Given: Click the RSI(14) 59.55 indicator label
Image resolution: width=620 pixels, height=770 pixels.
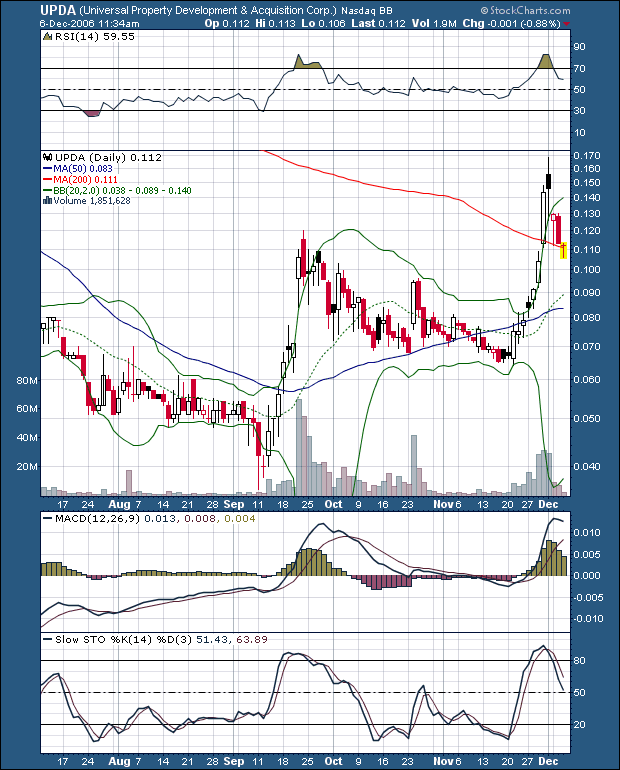Looking at the screenshot, I should point(94,36).
